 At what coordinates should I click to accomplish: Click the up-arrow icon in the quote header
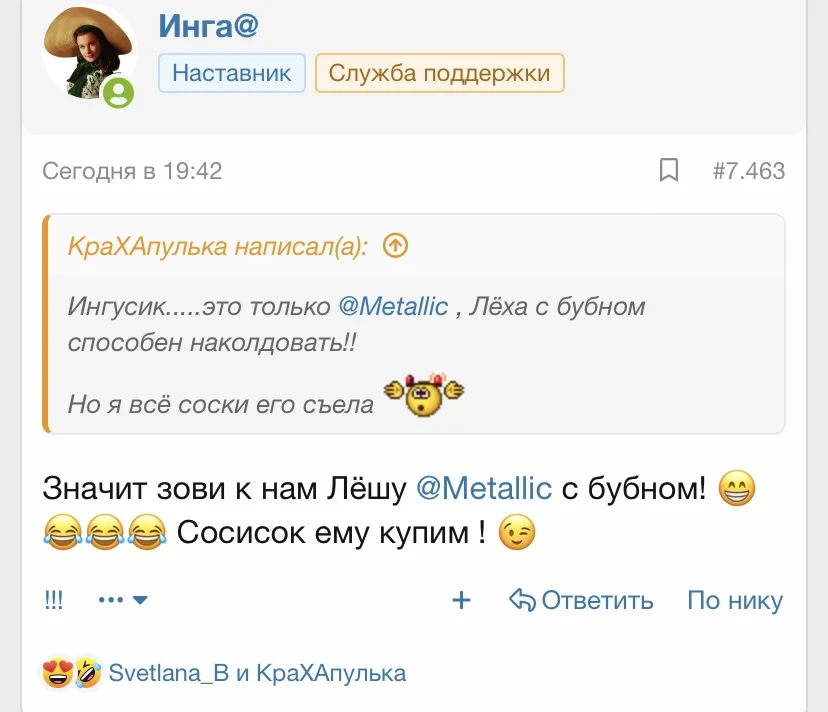(396, 246)
